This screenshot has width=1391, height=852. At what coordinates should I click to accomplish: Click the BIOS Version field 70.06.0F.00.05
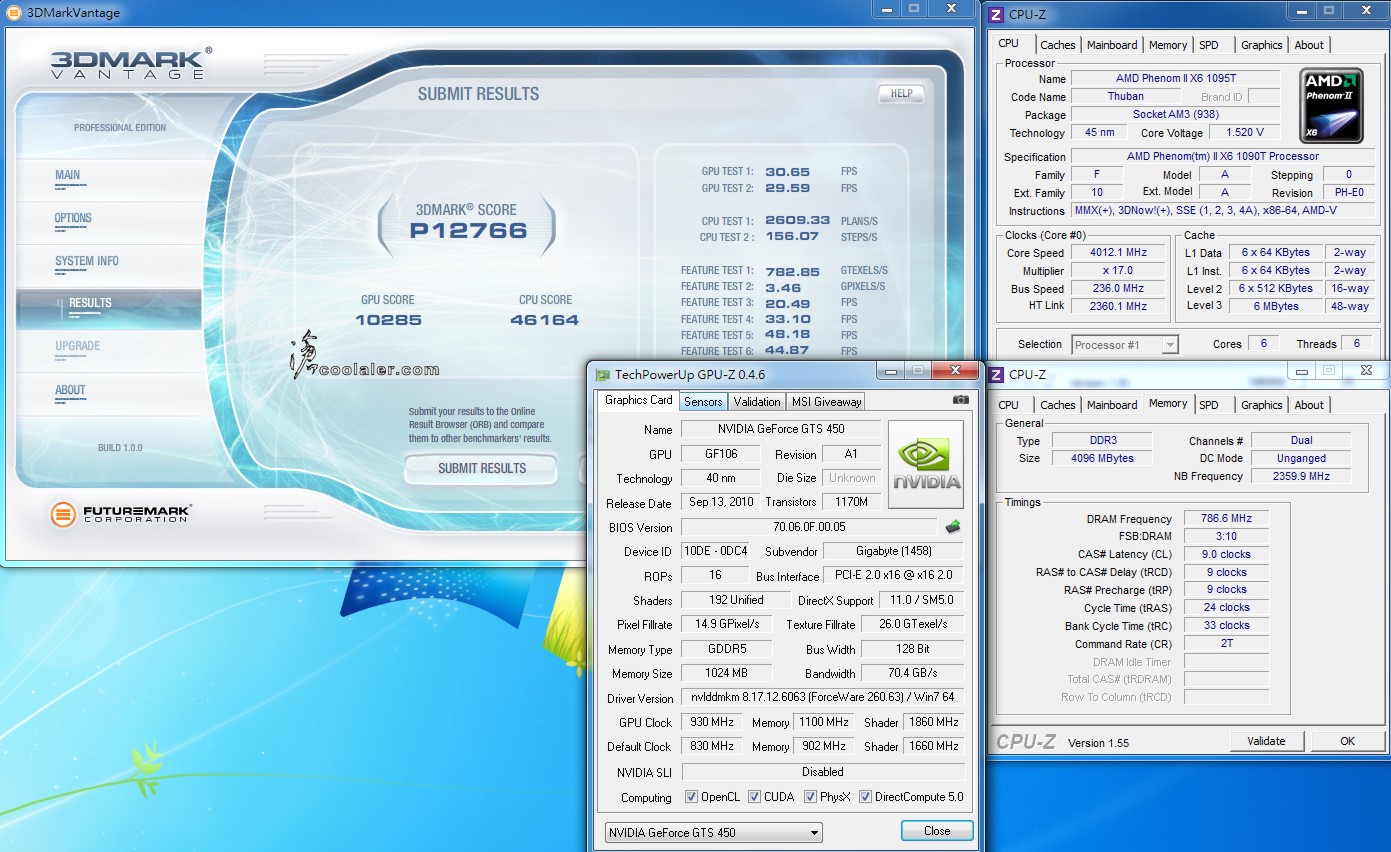[x=809, y=527]
